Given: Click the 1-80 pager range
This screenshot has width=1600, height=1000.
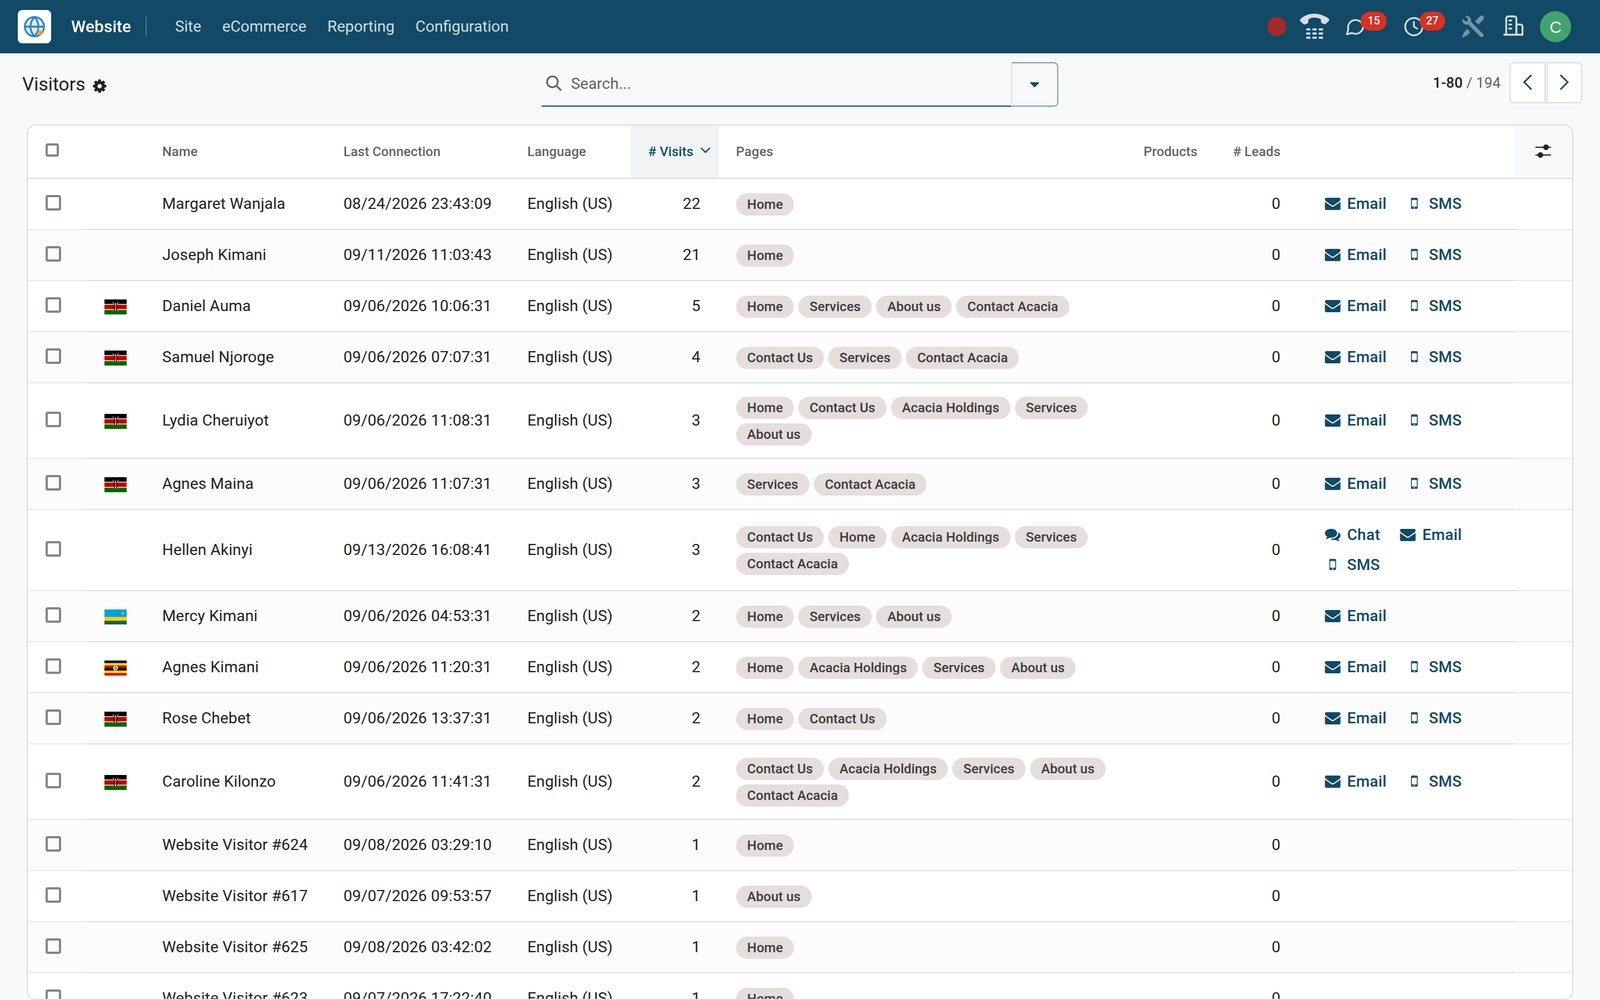Looking at the screenshot, I should tap(1447, 83).
